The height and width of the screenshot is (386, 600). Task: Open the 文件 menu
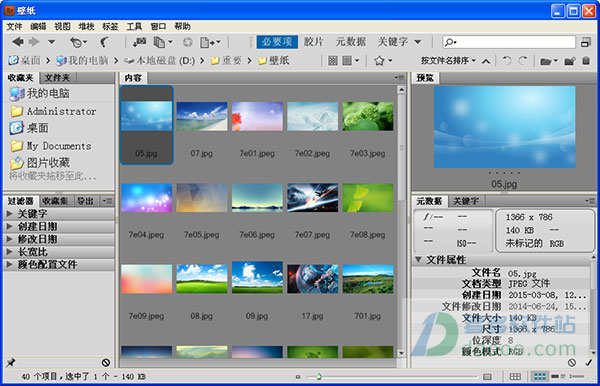[x=15, y=26]
